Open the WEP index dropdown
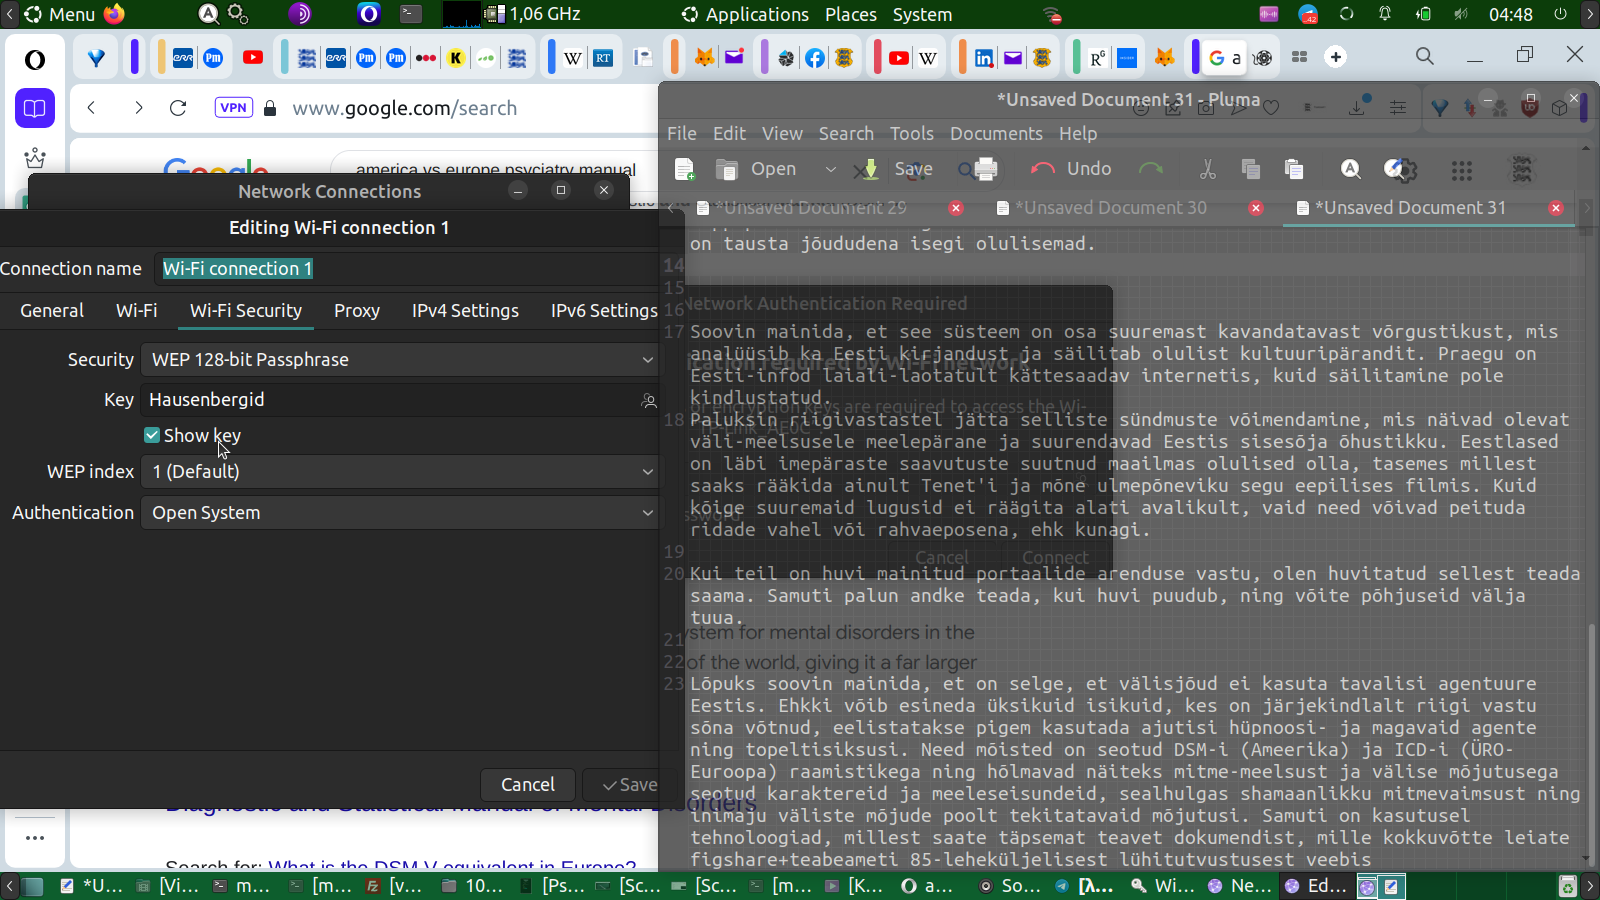This screenshot has height=900, width=1600. [x=398, y=472]
